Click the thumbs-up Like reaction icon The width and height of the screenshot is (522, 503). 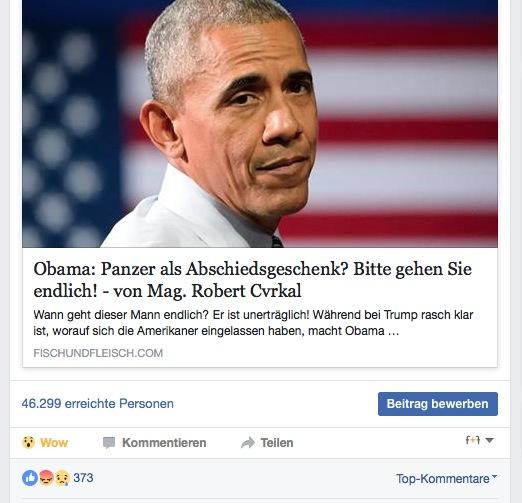30,478
